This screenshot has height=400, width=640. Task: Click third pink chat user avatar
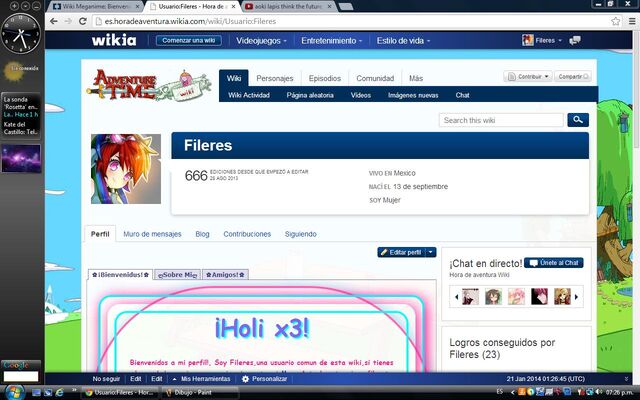(516, 296)
